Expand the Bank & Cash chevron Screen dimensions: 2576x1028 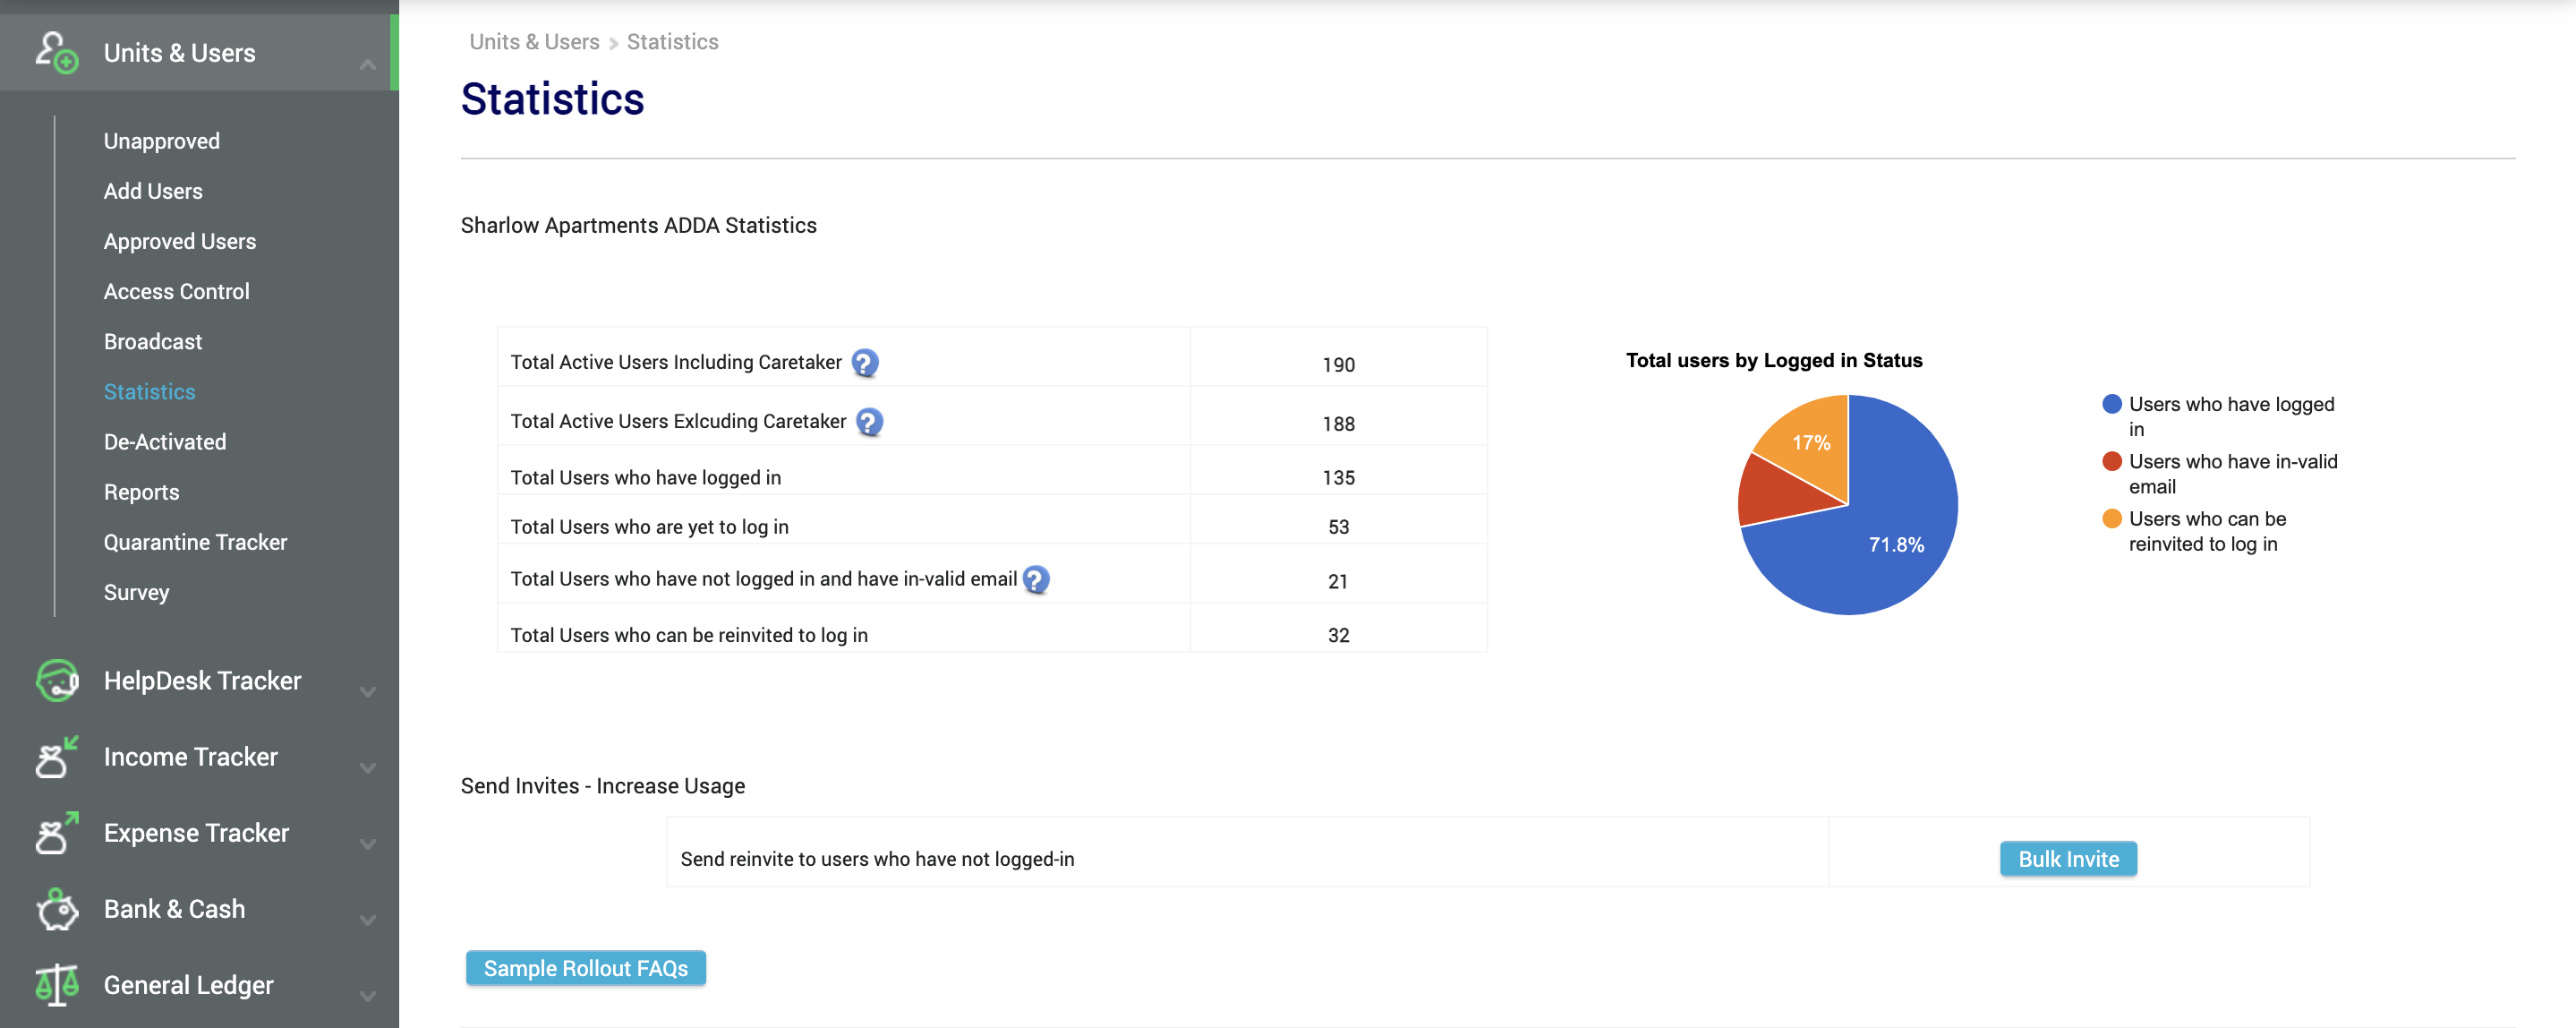(368, 920)
